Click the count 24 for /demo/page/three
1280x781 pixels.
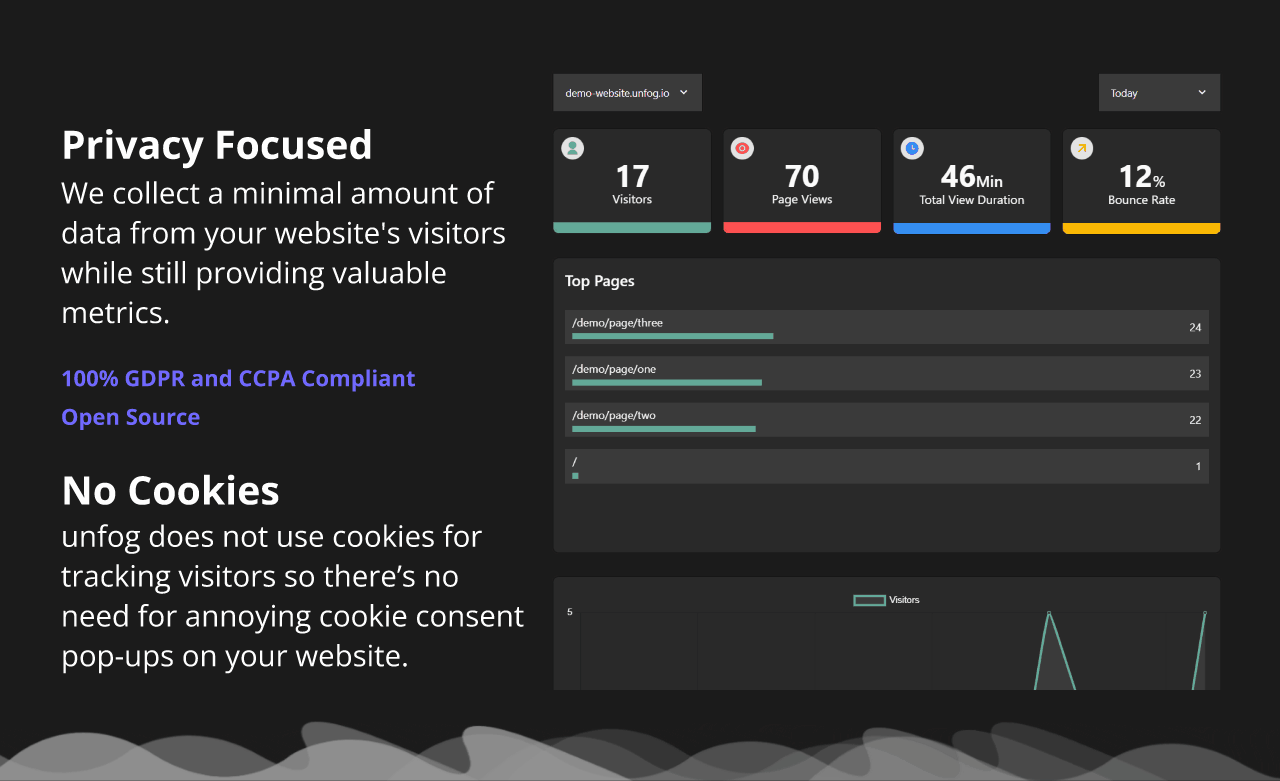click(1195, 328)
